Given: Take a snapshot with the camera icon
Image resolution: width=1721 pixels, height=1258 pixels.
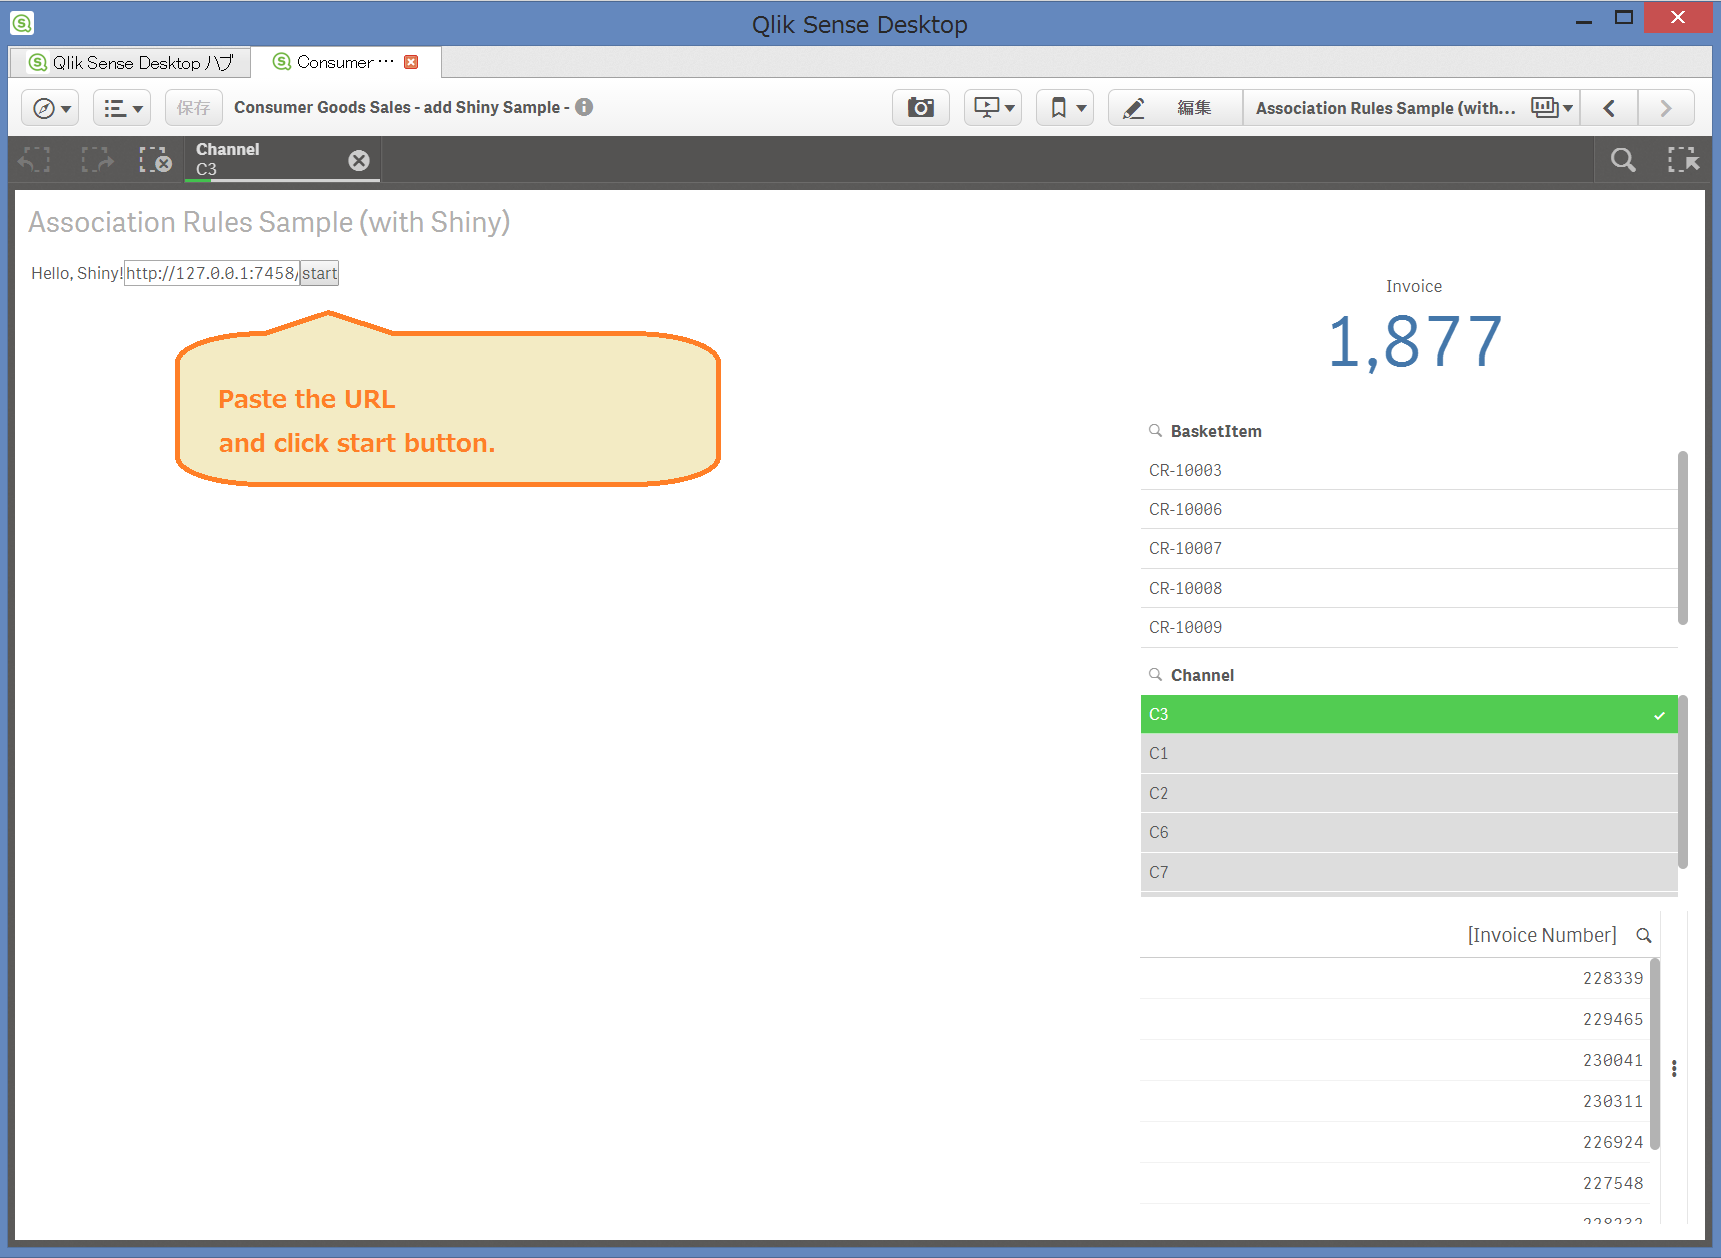Looking at the screenshot, I should point(921,107).
